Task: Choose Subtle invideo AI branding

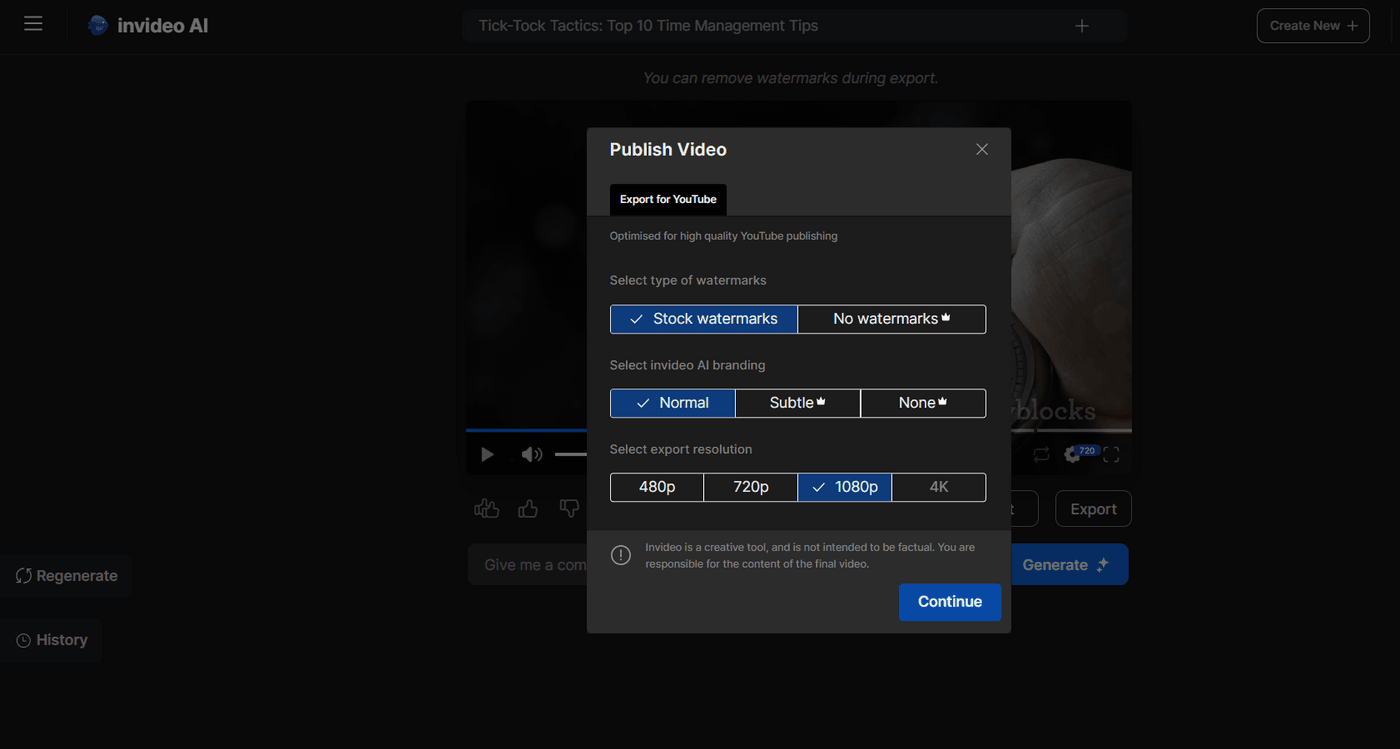Action: (x=797, y=402)
